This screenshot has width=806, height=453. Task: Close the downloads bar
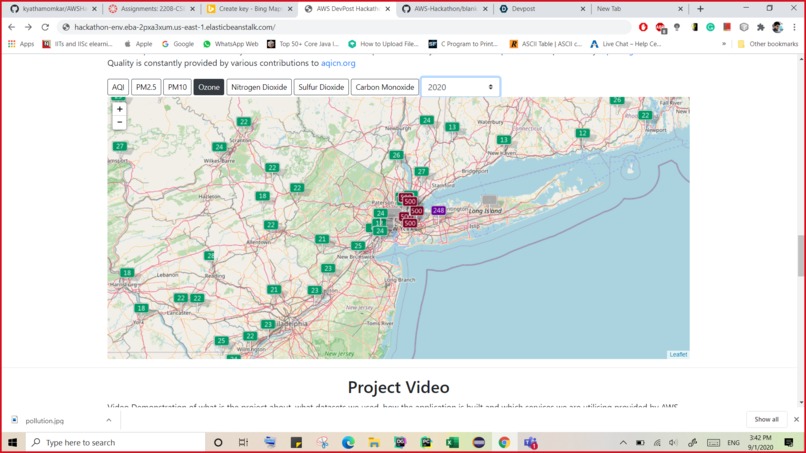point(796,420)
